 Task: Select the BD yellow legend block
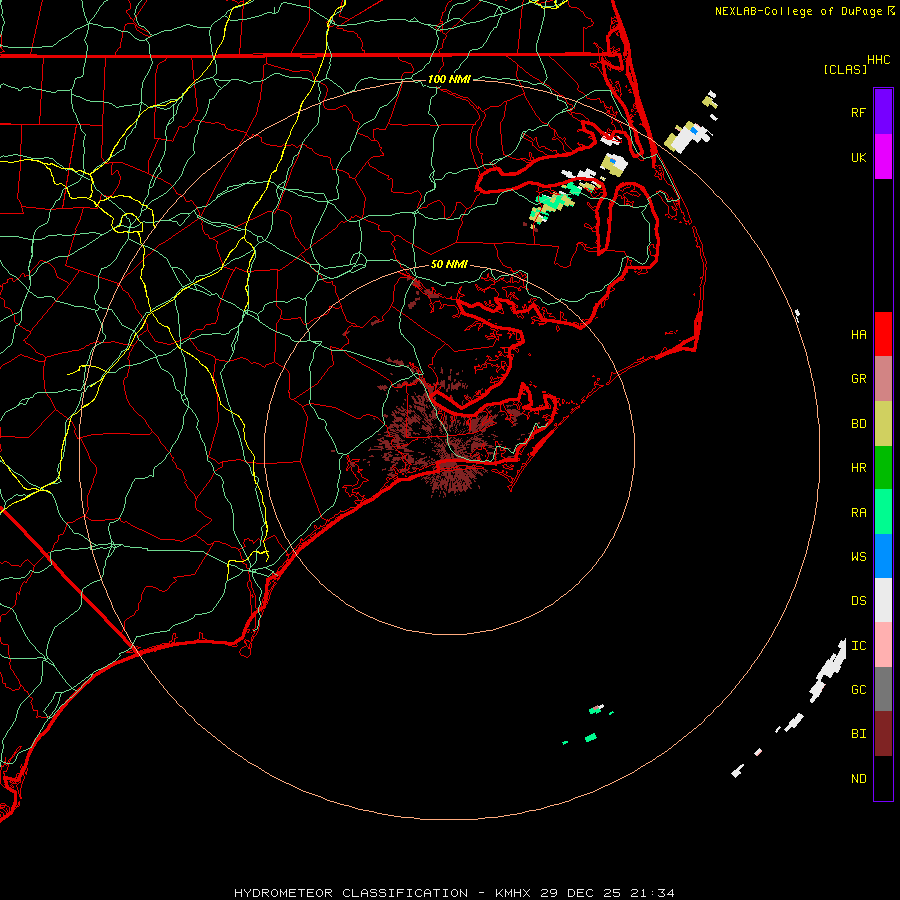pos(883,424)
